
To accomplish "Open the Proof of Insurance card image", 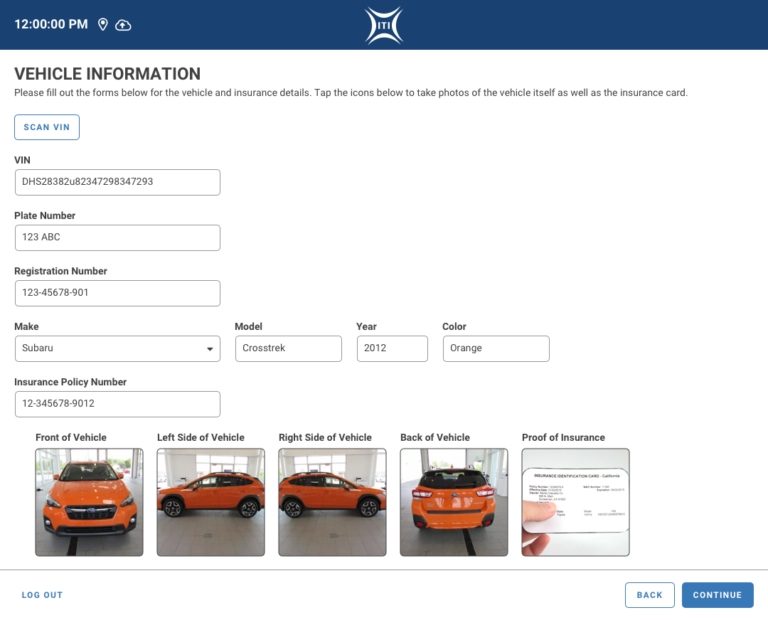I will click(x=576, y=502).
